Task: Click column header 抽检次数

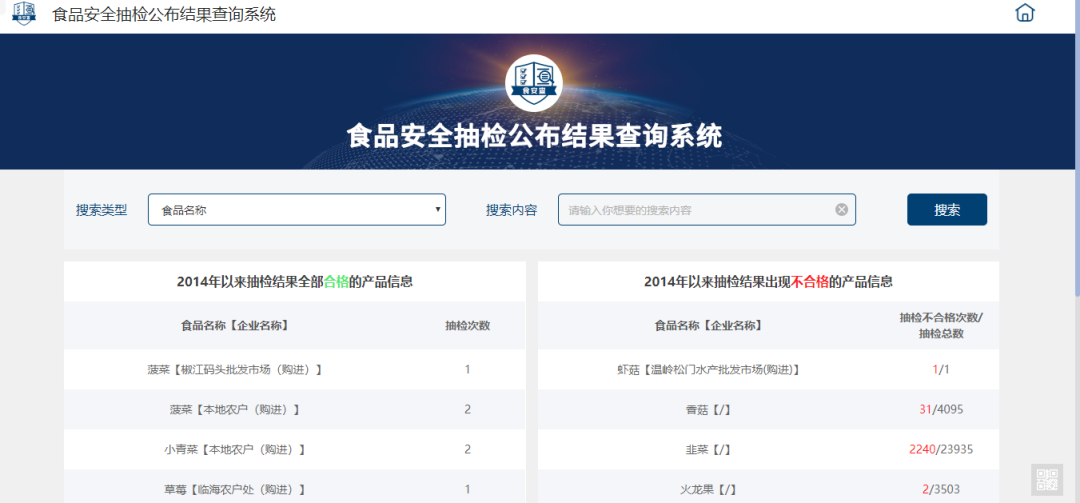Action: (x=468, y=325)
